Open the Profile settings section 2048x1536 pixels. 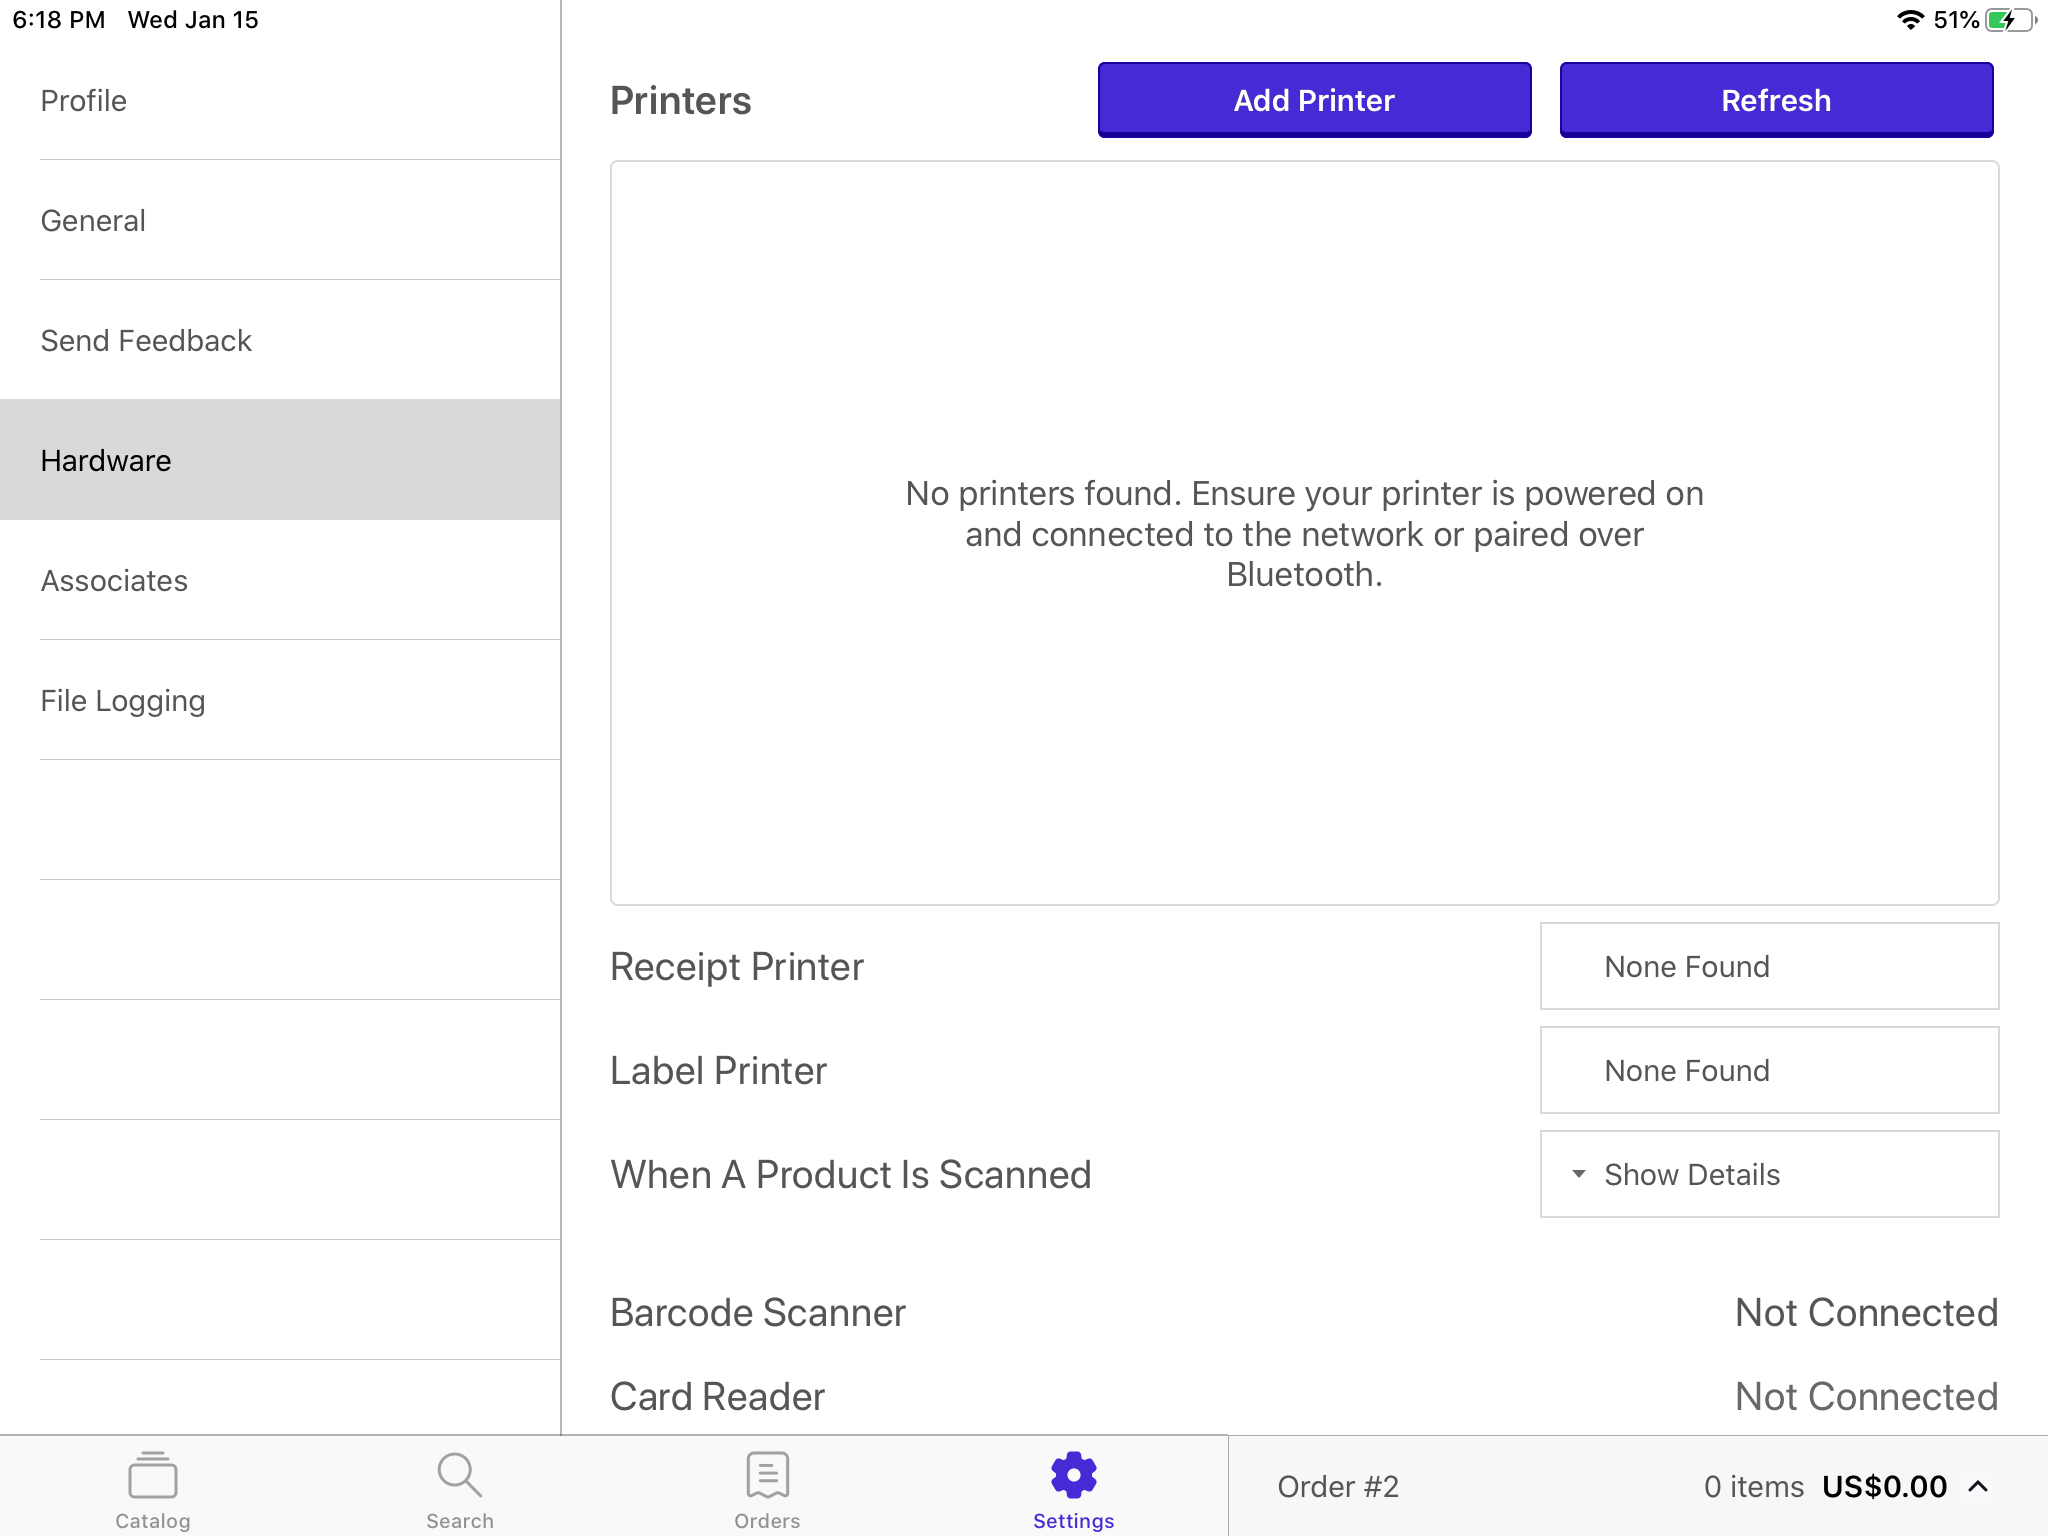280,100
